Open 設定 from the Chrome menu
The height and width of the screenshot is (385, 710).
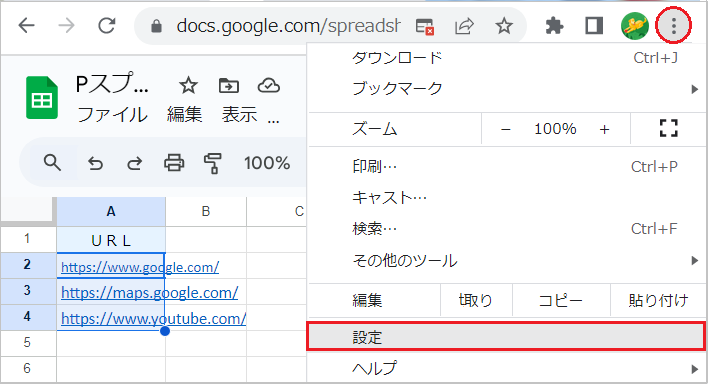pos(506,337)
